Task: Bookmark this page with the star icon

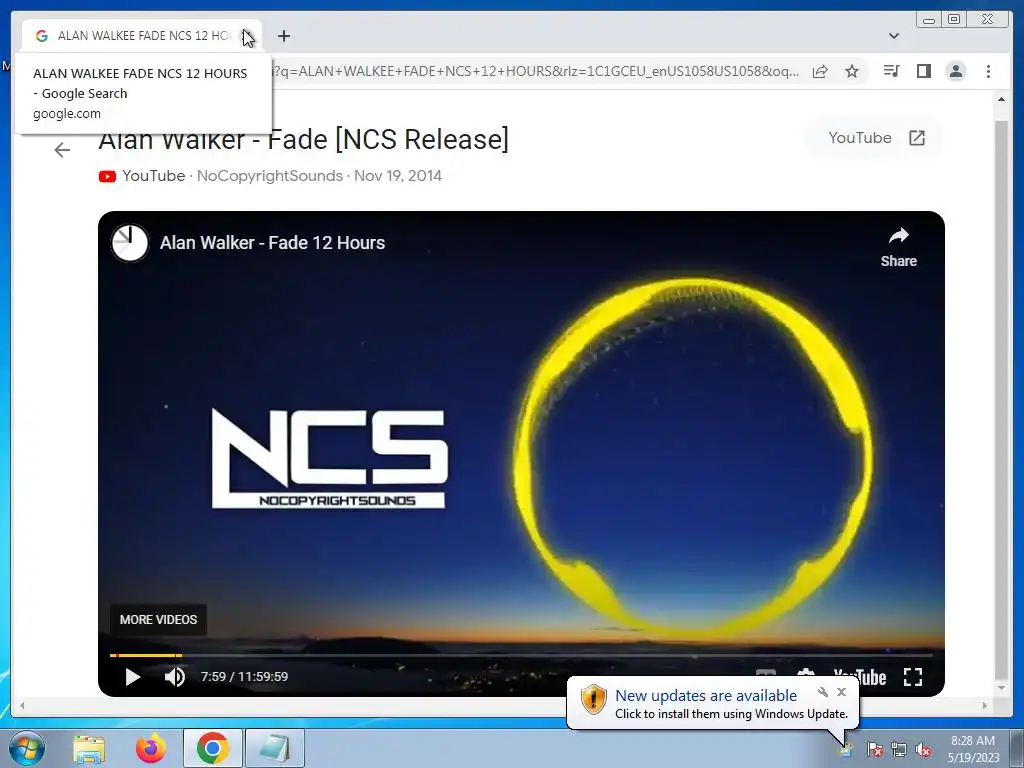Action: click(x=852, y=71)
